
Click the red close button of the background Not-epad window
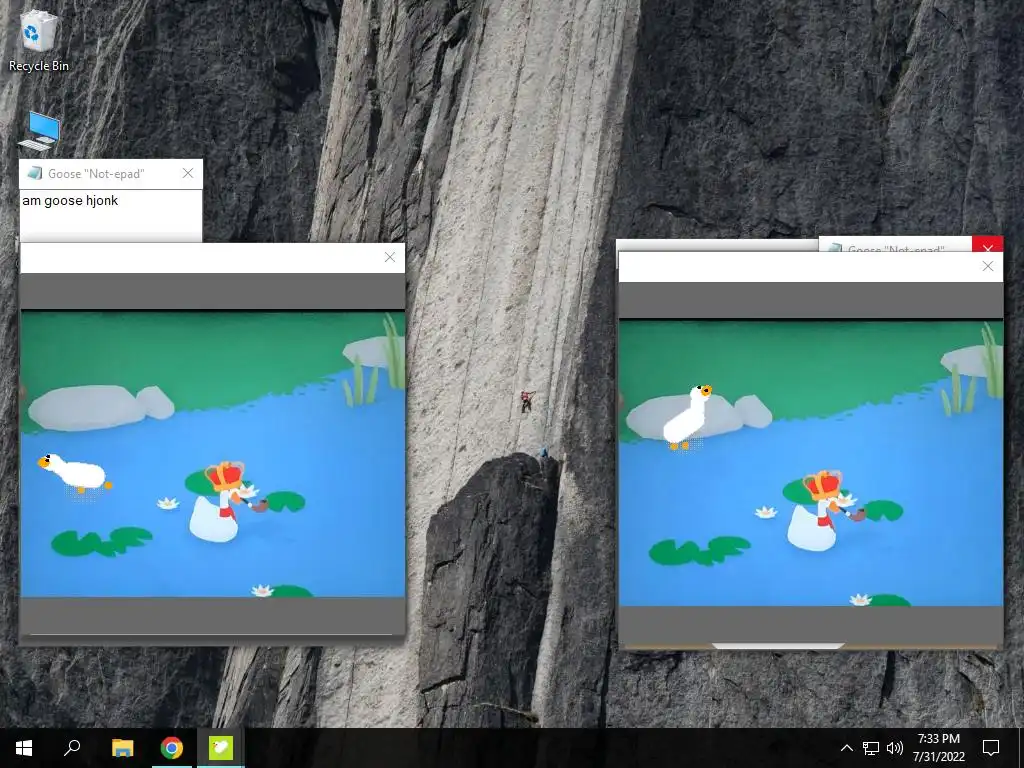point(987,245)
